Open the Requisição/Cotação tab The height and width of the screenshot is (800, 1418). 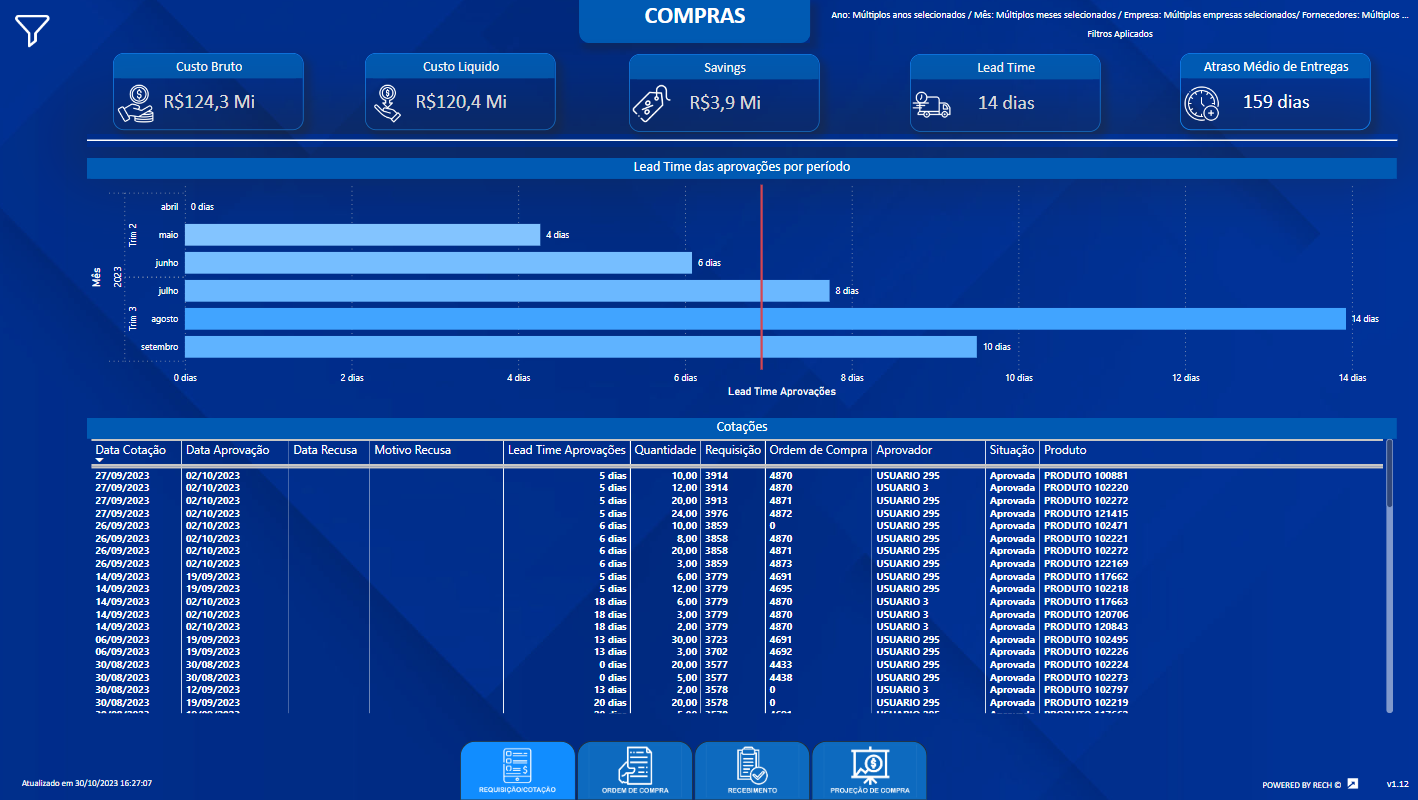point(517,770)
